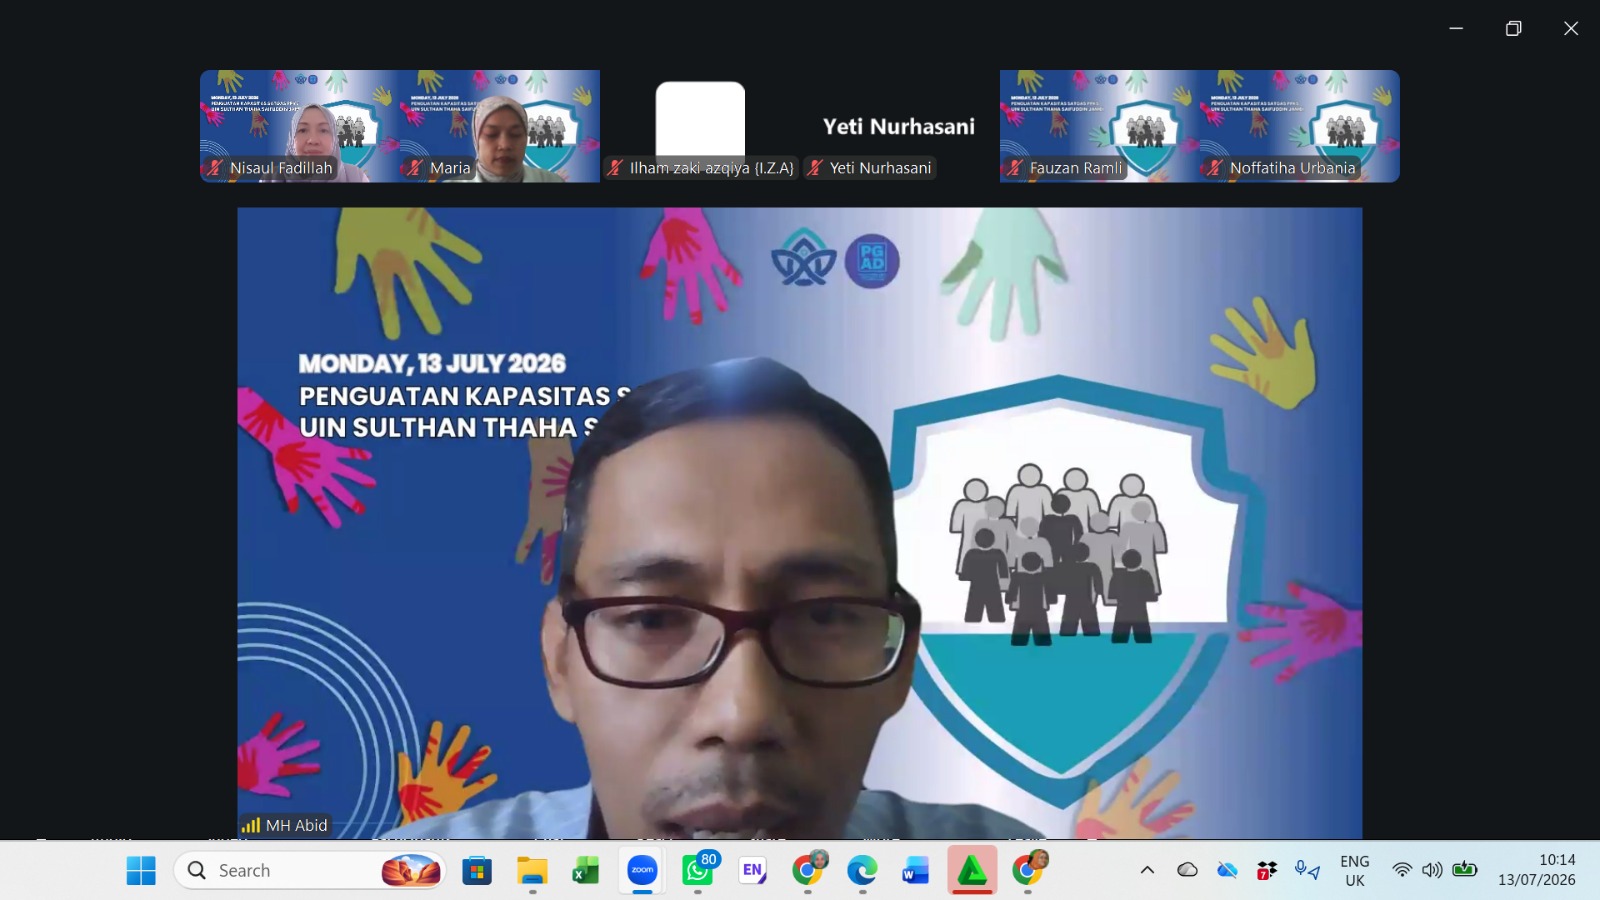This screenshot has height=900, width=1600.
Task: Select Fauzan Ramli's video thumbnail
Action: pyautogui.click(x=1100, y=126)
